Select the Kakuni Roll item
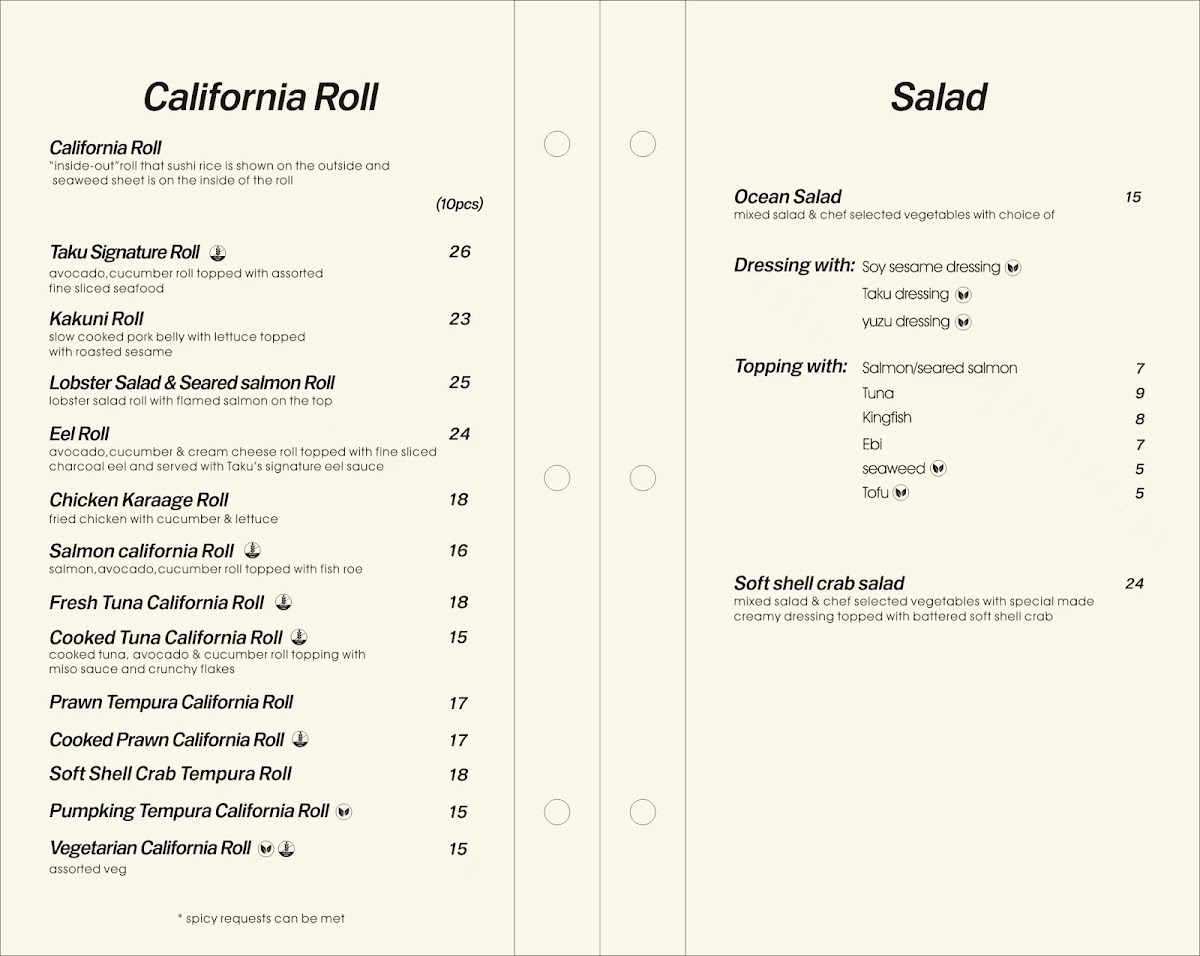The height and width of the screenshot is (956, 1200). pyautogui.click(x=97, y=319)
